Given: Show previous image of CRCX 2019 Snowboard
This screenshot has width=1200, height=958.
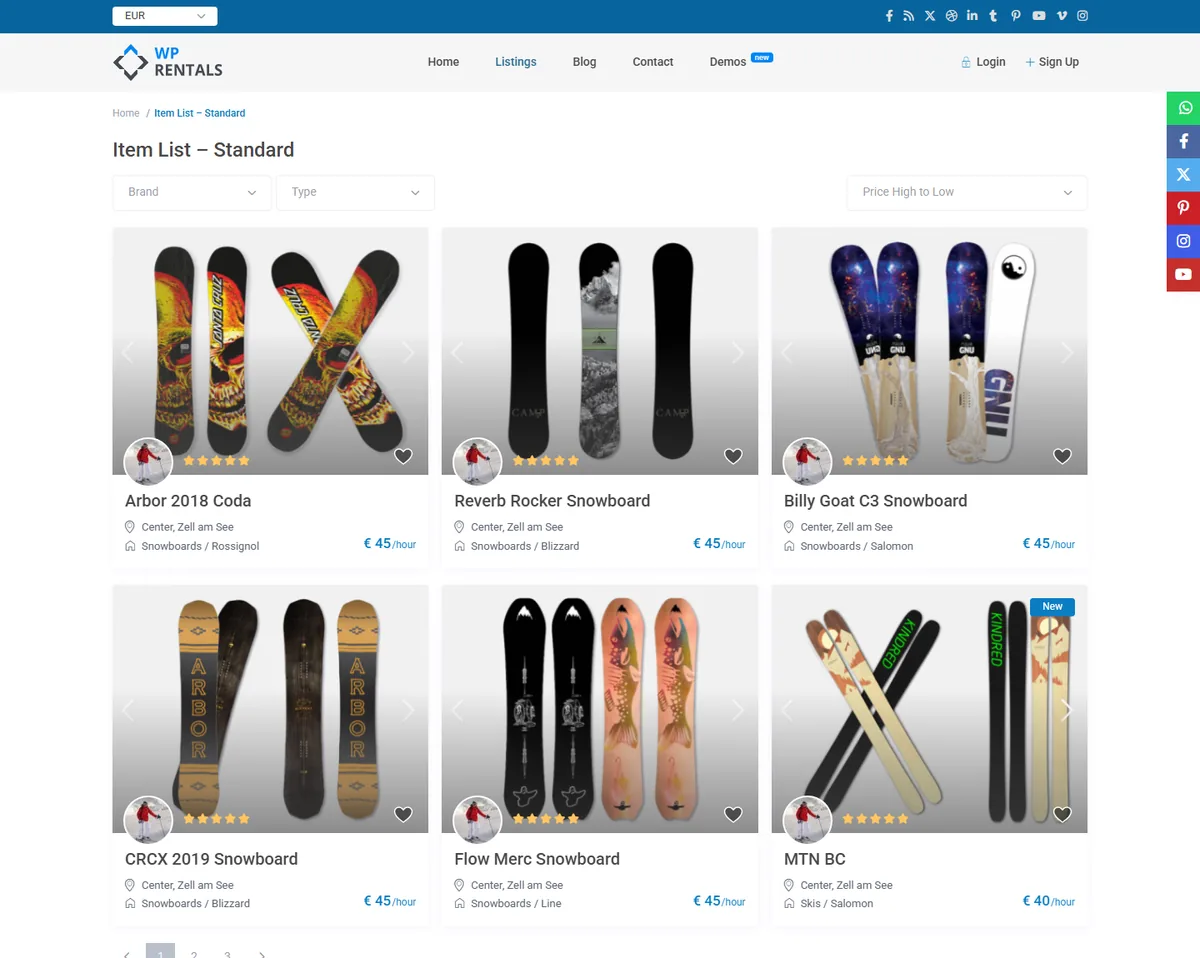Looking at the screenshot, I should [127, 710].
